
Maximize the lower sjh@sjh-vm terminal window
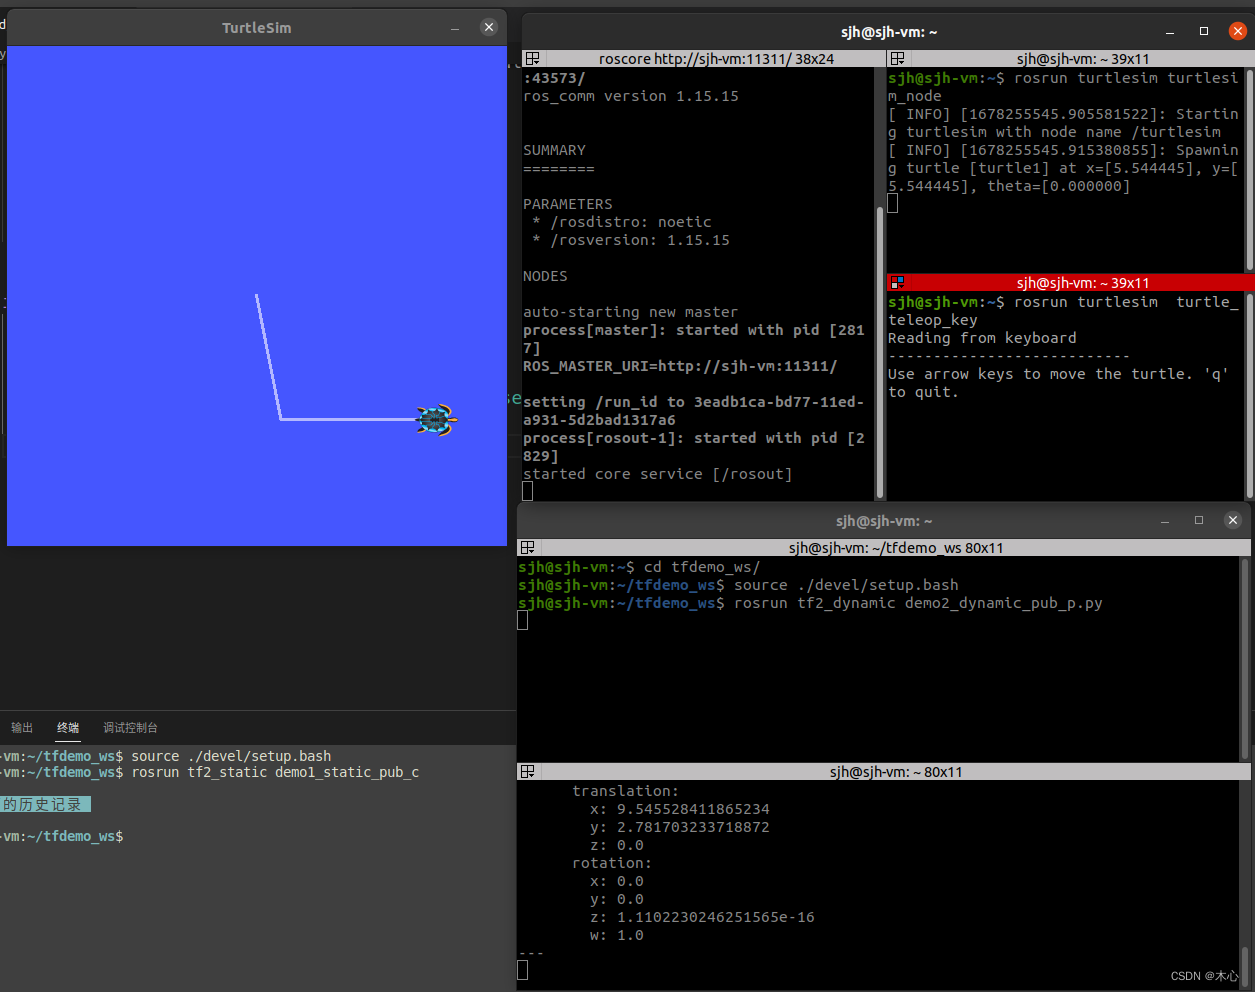pyautogui.click(x=1199, y=520)
